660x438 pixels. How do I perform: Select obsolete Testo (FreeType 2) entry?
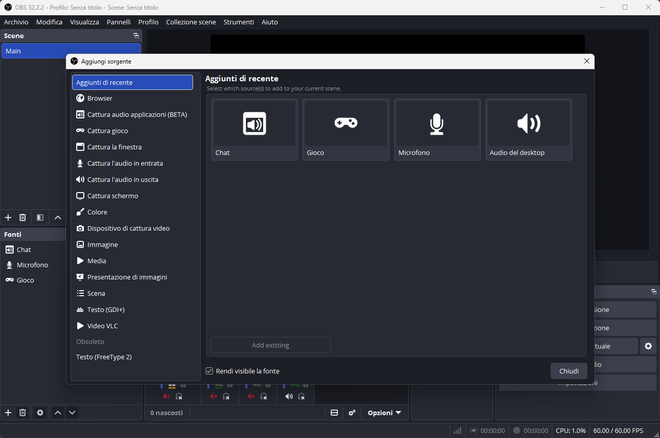point(132,357)
